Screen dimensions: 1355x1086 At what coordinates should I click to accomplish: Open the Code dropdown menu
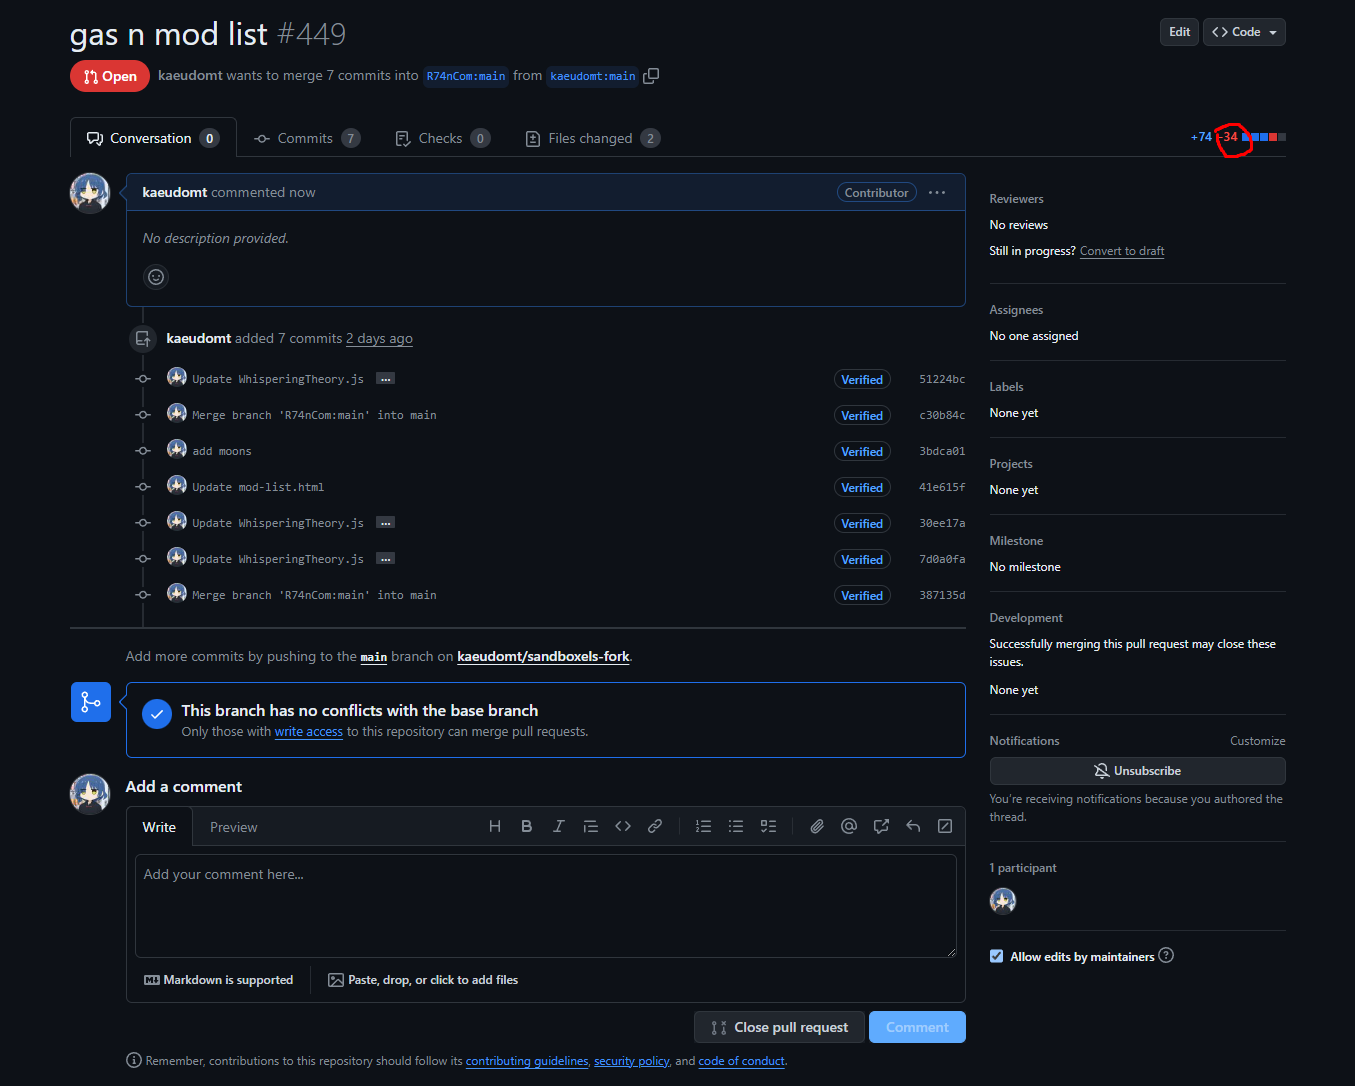(x=1243, y=31)
